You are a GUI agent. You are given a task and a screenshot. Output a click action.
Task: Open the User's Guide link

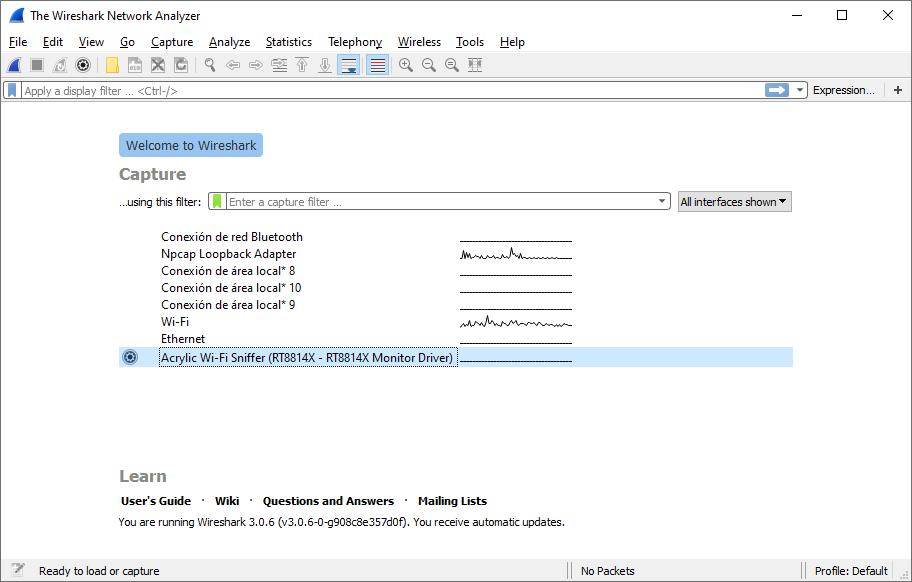[155, 501]
